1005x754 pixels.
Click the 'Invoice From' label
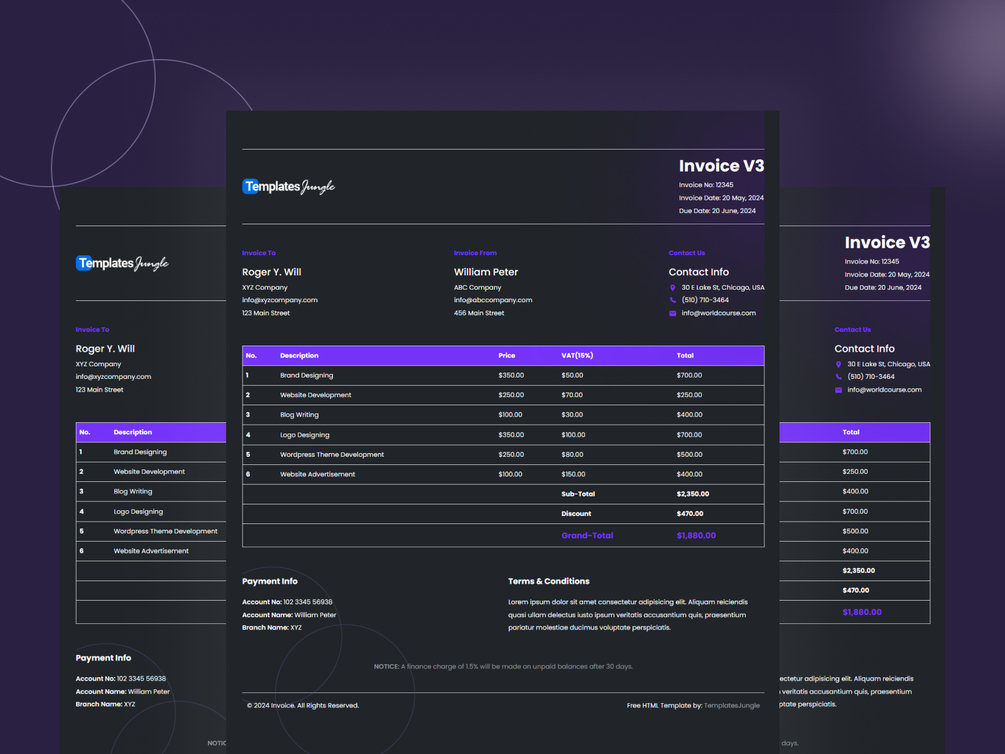coord(475,253)
